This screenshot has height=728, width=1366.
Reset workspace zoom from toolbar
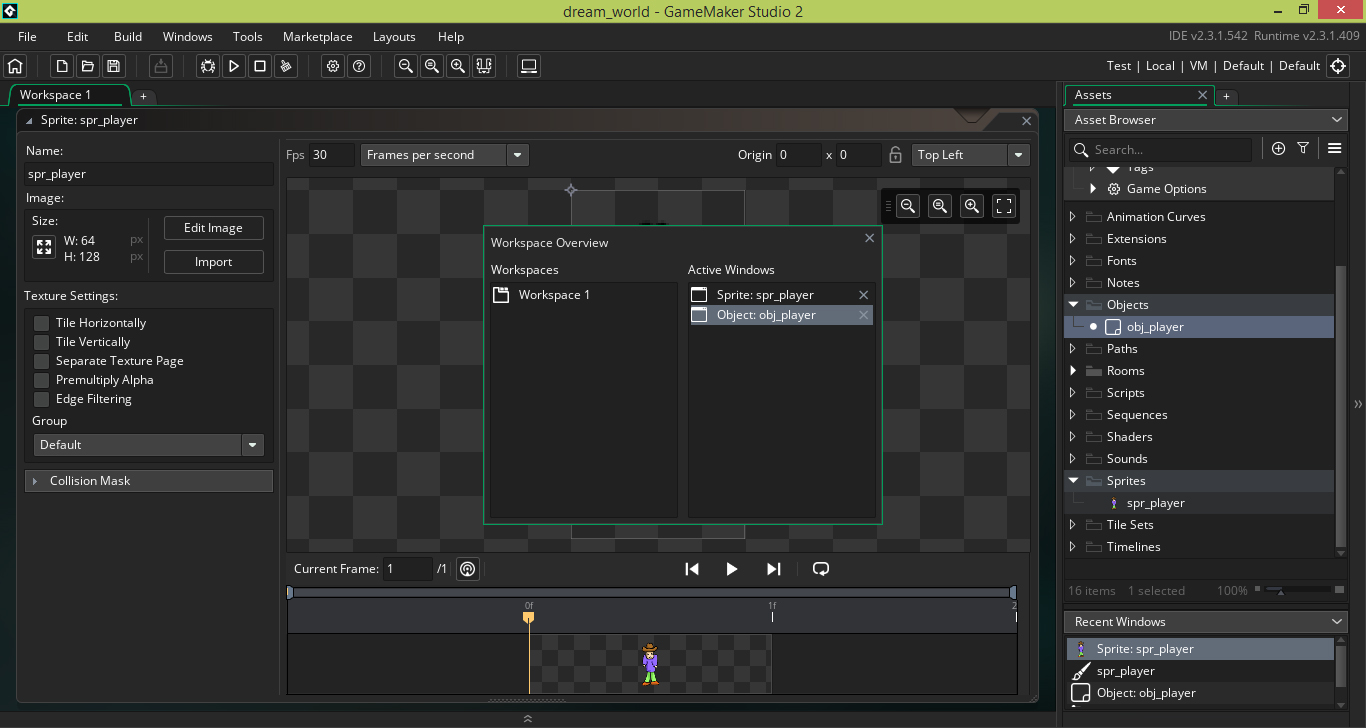(432, 66)
